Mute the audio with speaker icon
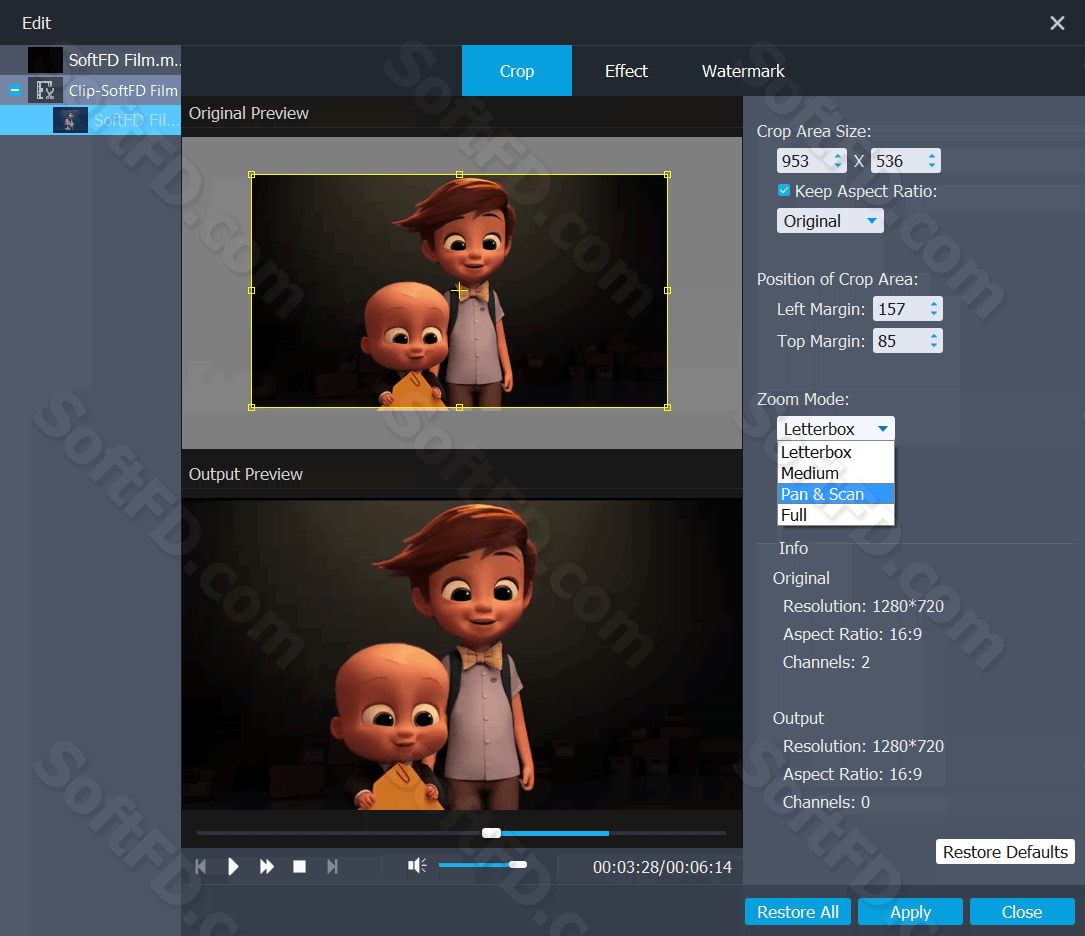The image size is (1085, 936). pos(417,865)
